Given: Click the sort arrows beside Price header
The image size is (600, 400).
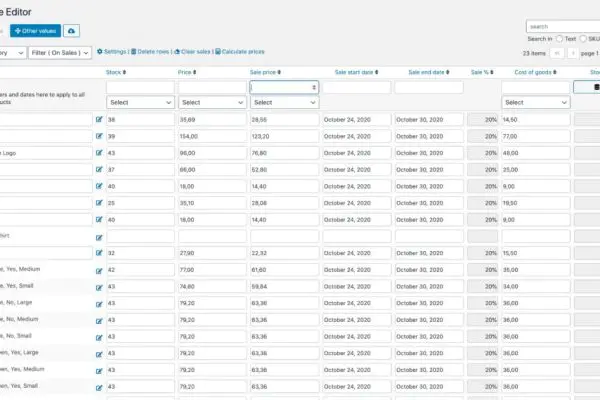Looking at the screenshot, I should pos(194,72).
